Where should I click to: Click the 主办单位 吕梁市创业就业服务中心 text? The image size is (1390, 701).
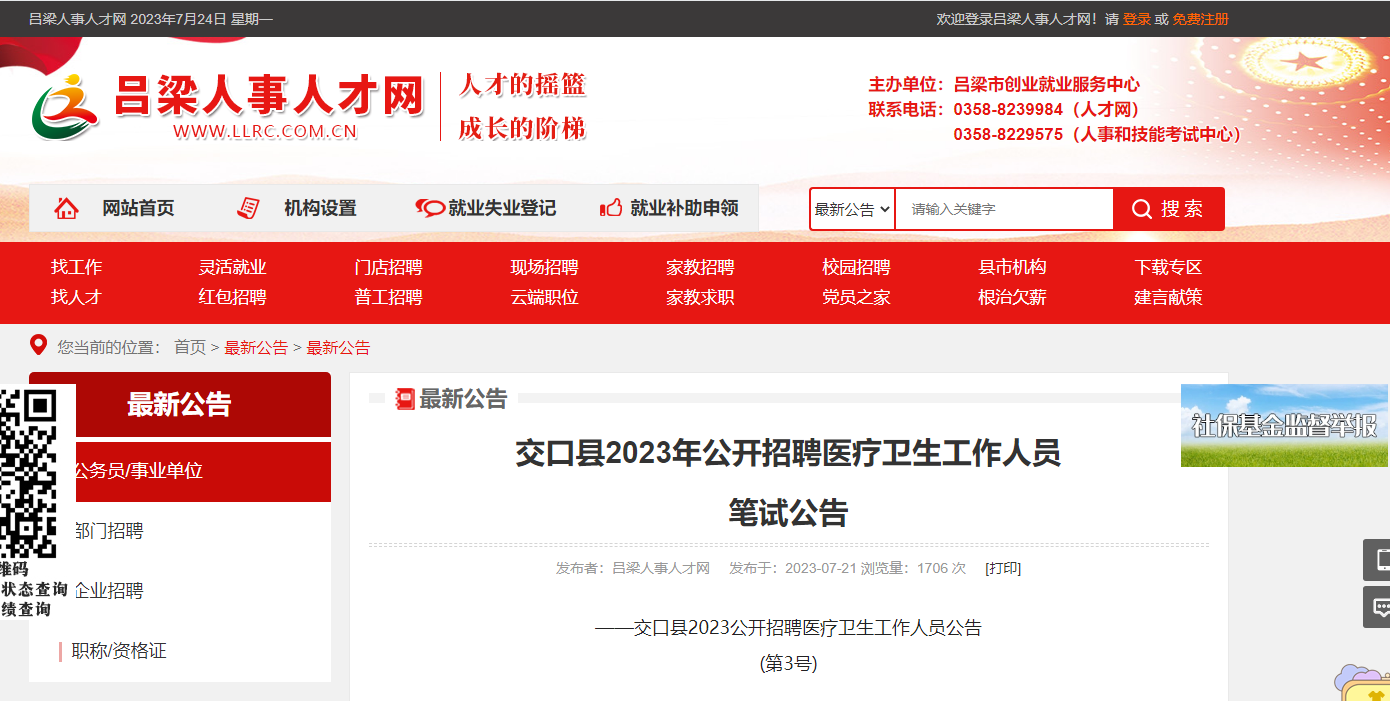click(1004, 84)
